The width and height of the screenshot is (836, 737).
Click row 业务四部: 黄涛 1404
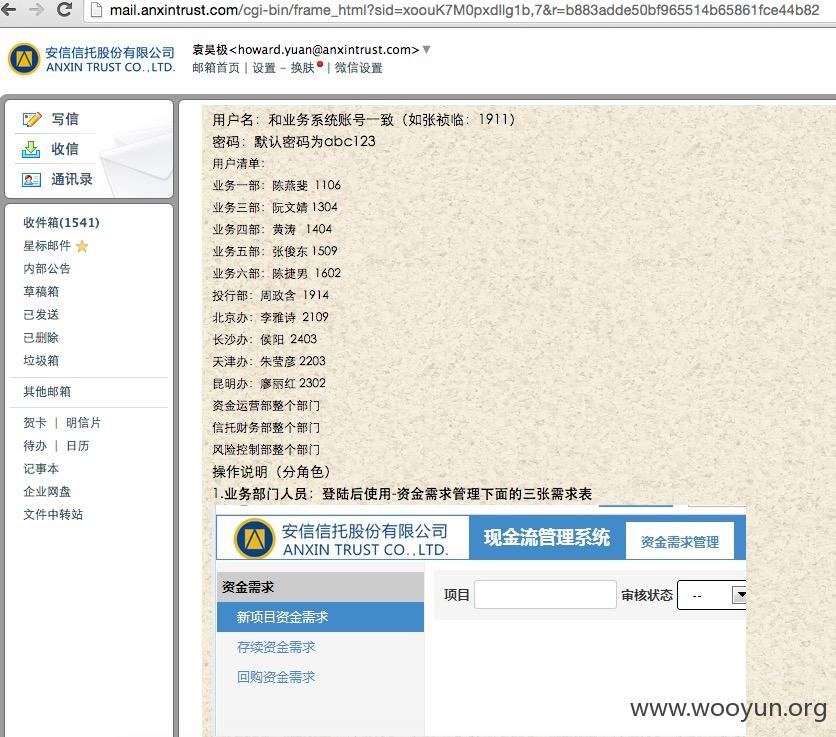pos(272,229)
